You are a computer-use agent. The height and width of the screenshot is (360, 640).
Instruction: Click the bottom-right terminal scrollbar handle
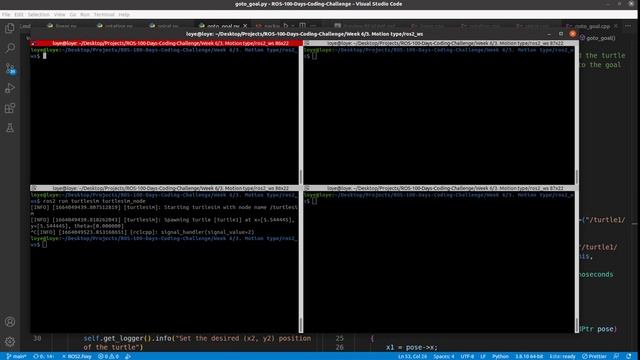[576, 325]
